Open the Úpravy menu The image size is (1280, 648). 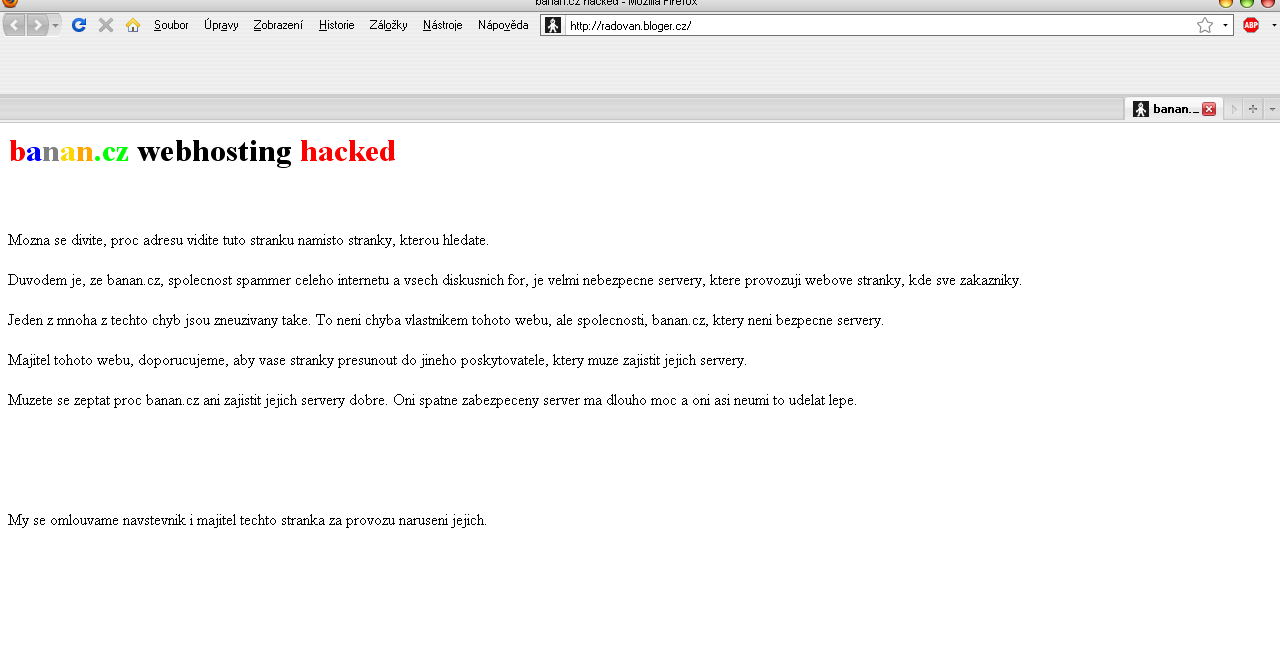click(221, 25)
